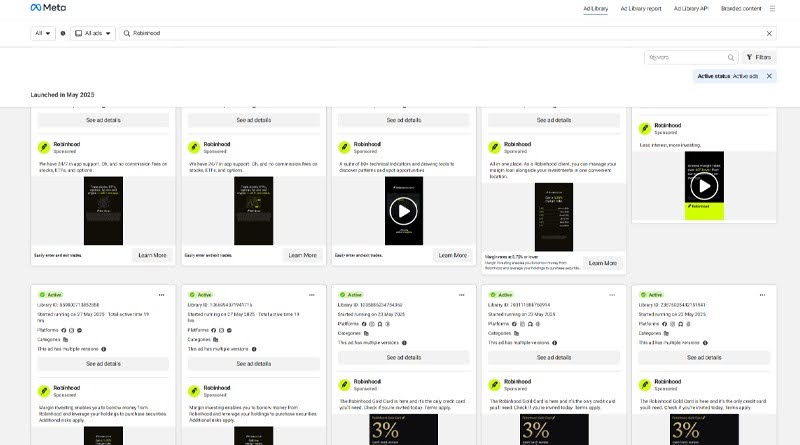Screen dimensions: 800x445
Task: Click multiple versions info icon in Library ID 13 card
Action: 254,349
